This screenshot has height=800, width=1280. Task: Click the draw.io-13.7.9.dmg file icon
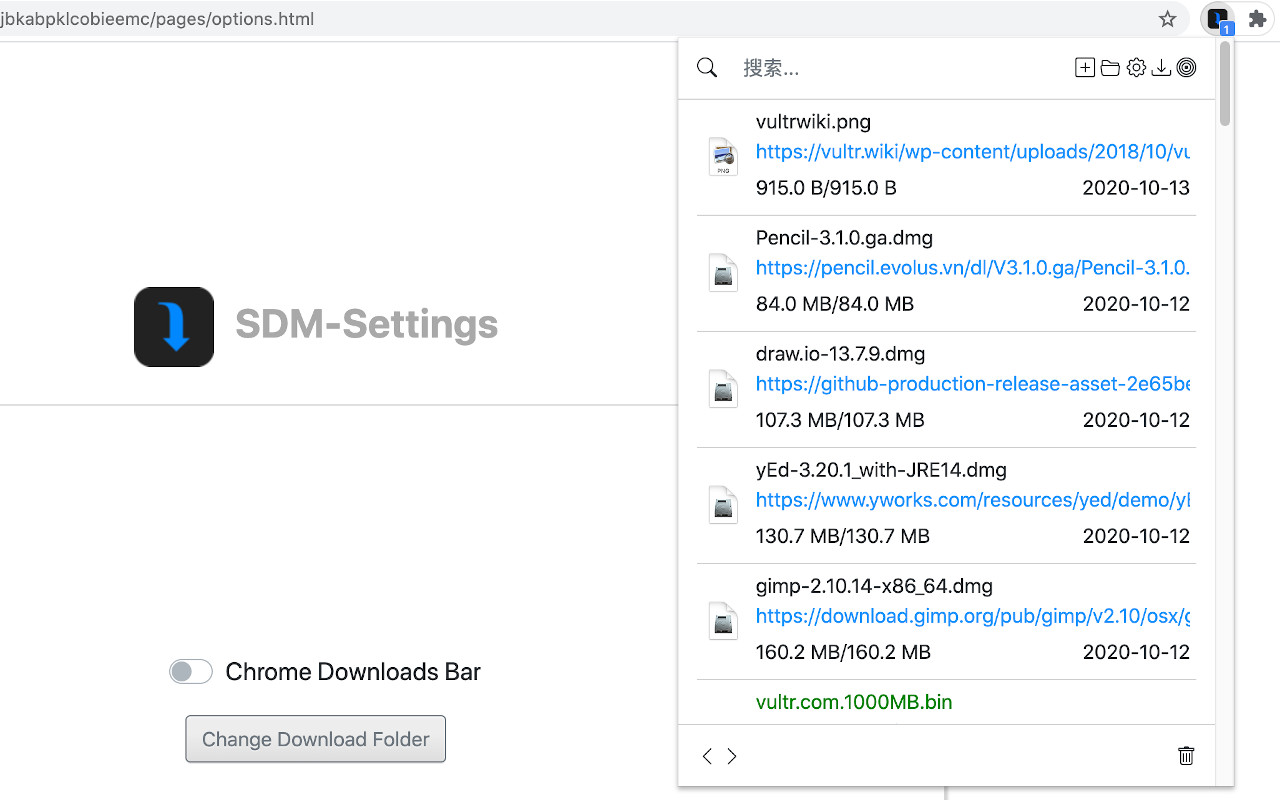click(x=723, y=388)
